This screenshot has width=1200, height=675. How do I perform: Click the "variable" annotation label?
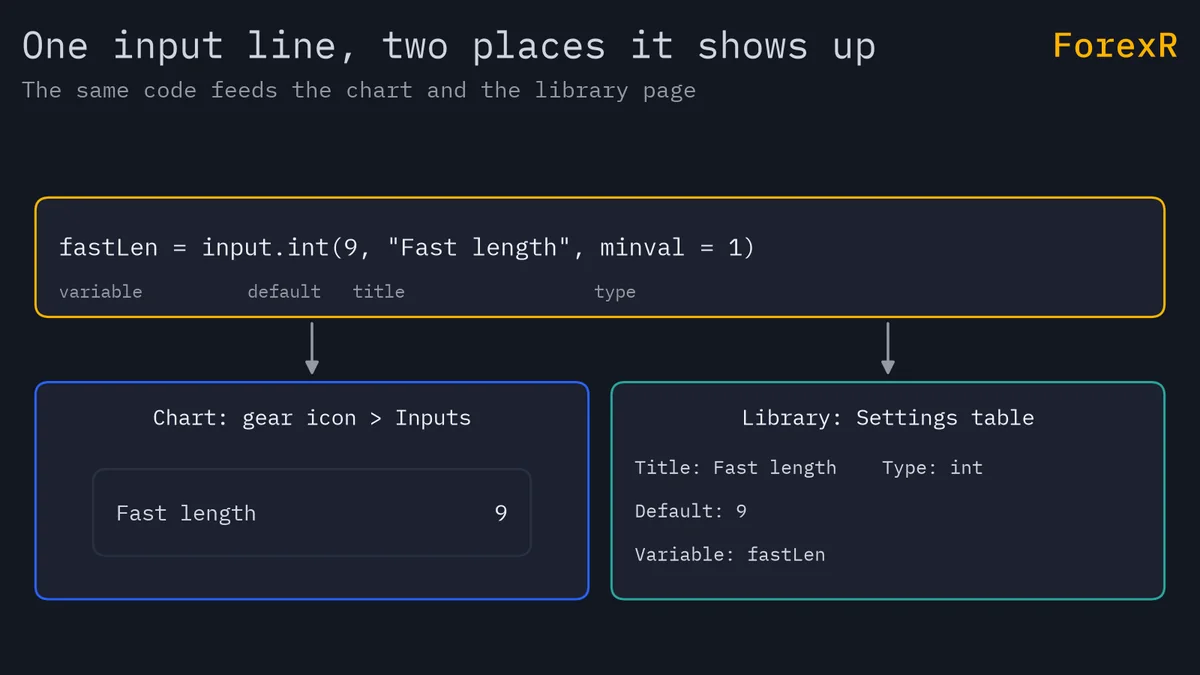pos(101,292)
